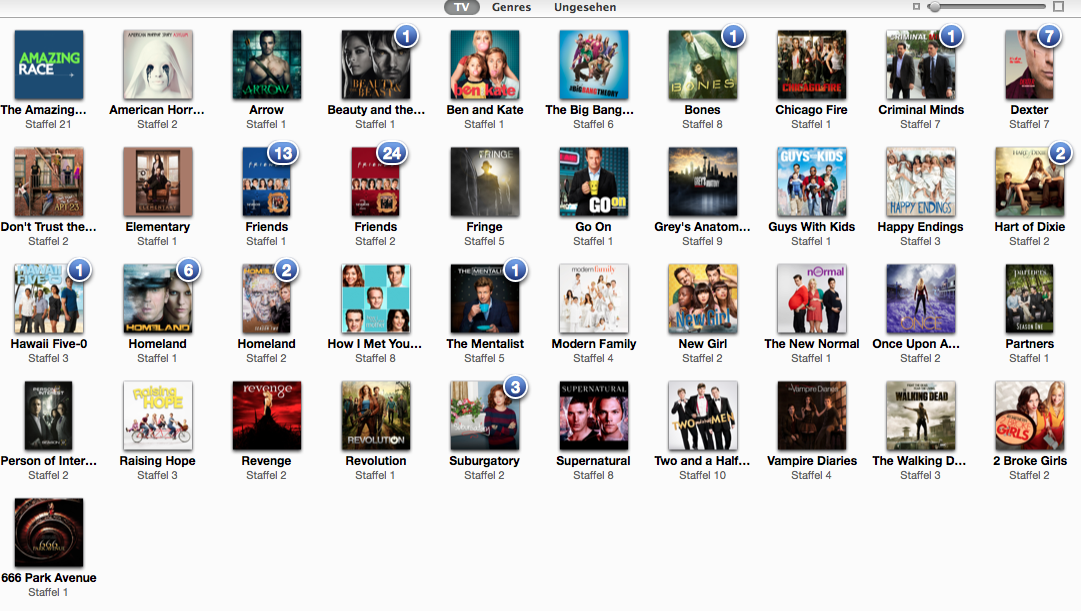The image size is (1081, 611).
Task: Click the badge 6 on Homeland Staffel 1
Action: [x=188, y=270]
